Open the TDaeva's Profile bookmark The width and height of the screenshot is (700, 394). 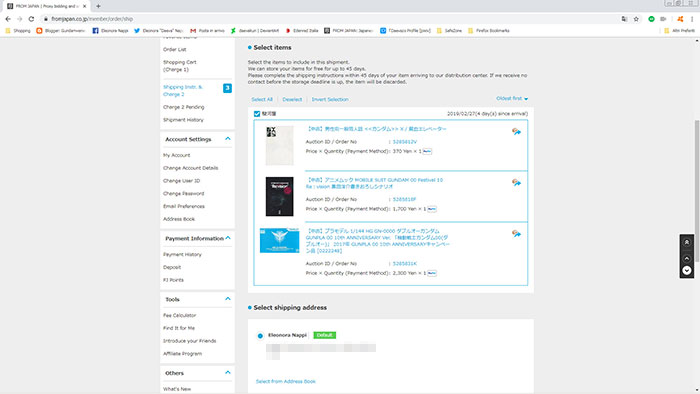(x=405, y=31)
